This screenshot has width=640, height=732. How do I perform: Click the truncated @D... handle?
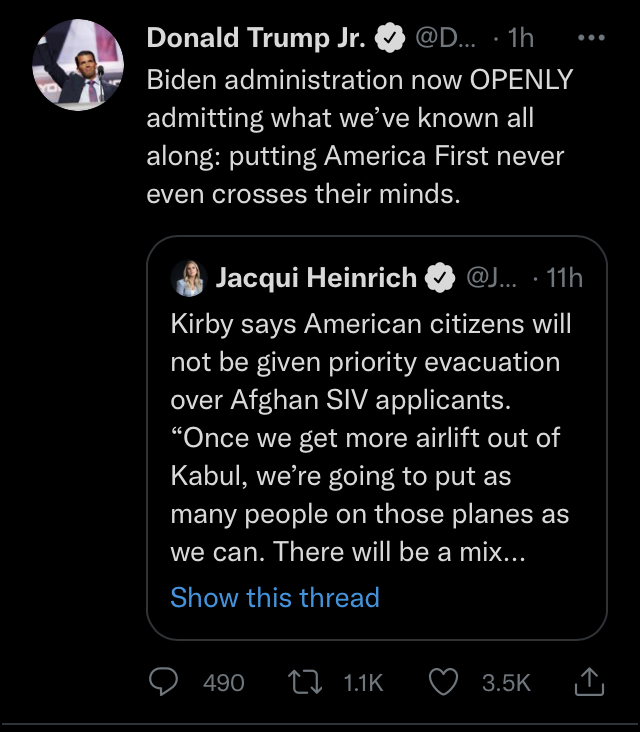pos(445,38)
